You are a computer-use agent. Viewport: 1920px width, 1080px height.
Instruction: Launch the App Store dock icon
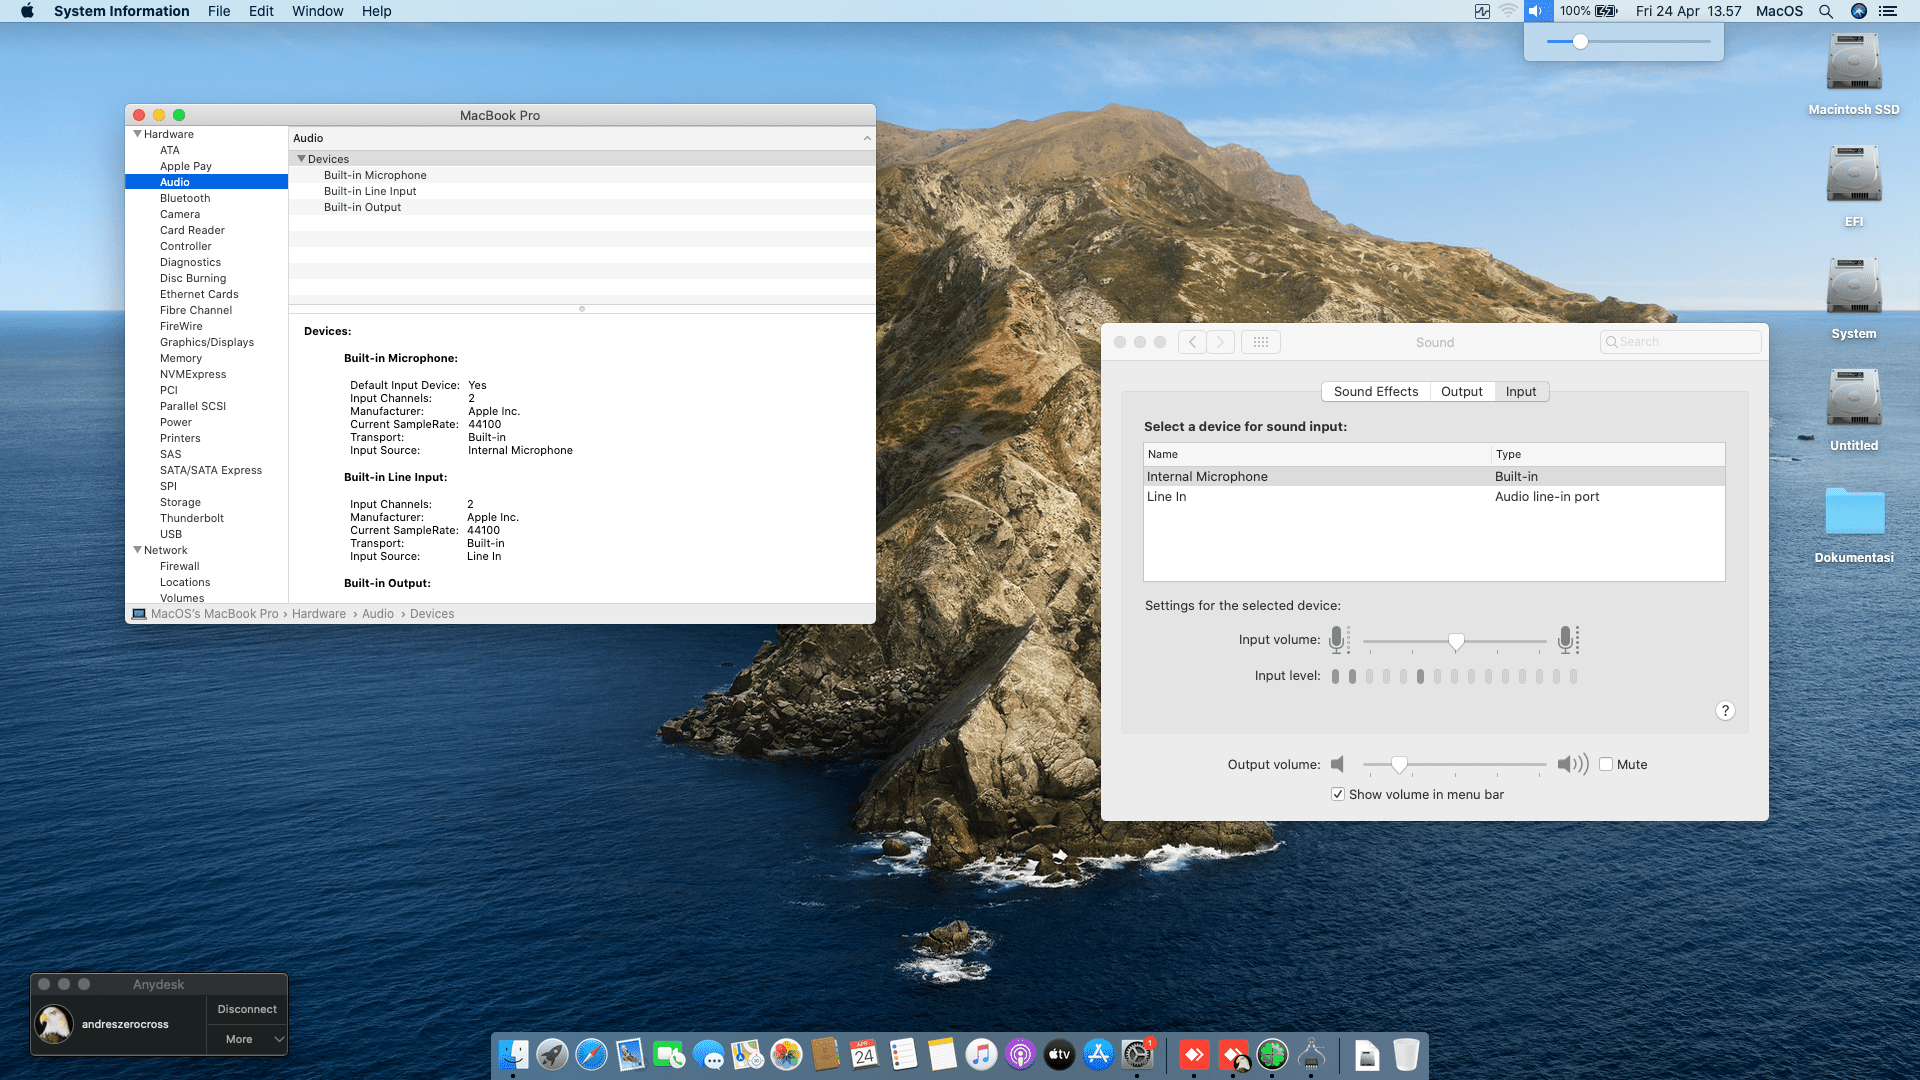[1098, 1055]
